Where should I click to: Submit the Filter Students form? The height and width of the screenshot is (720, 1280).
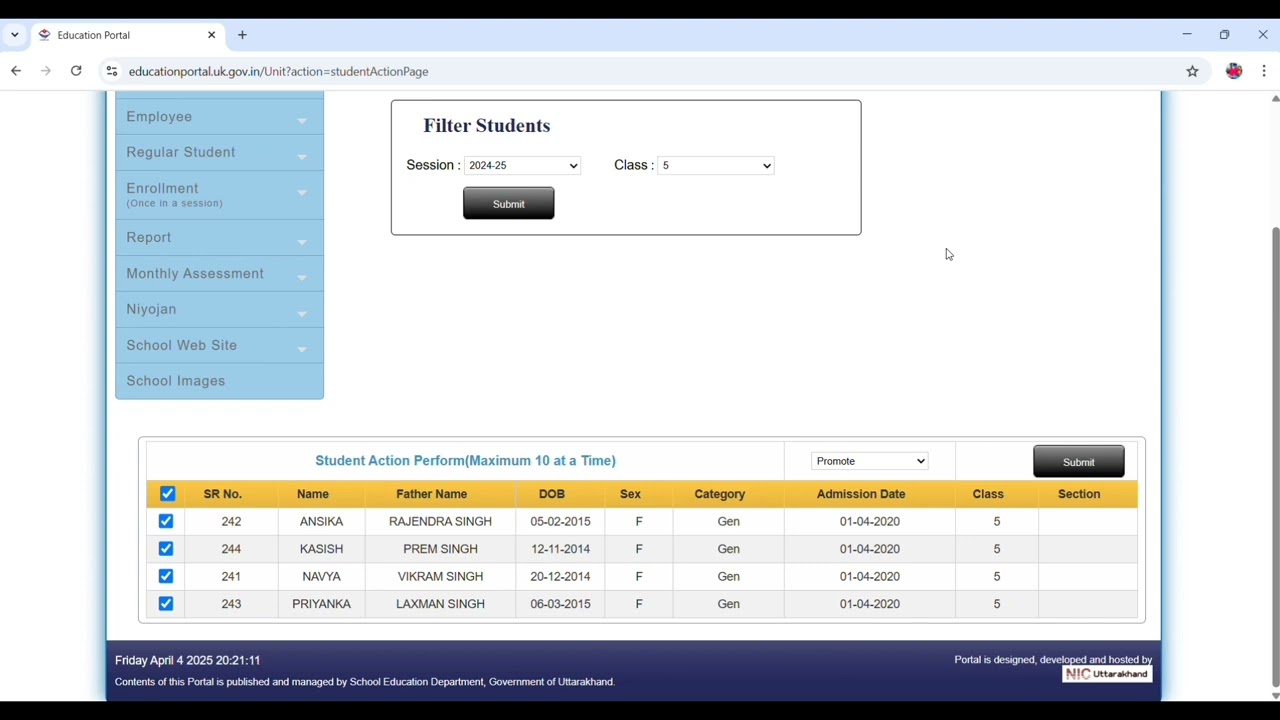[x=508, y=204]
